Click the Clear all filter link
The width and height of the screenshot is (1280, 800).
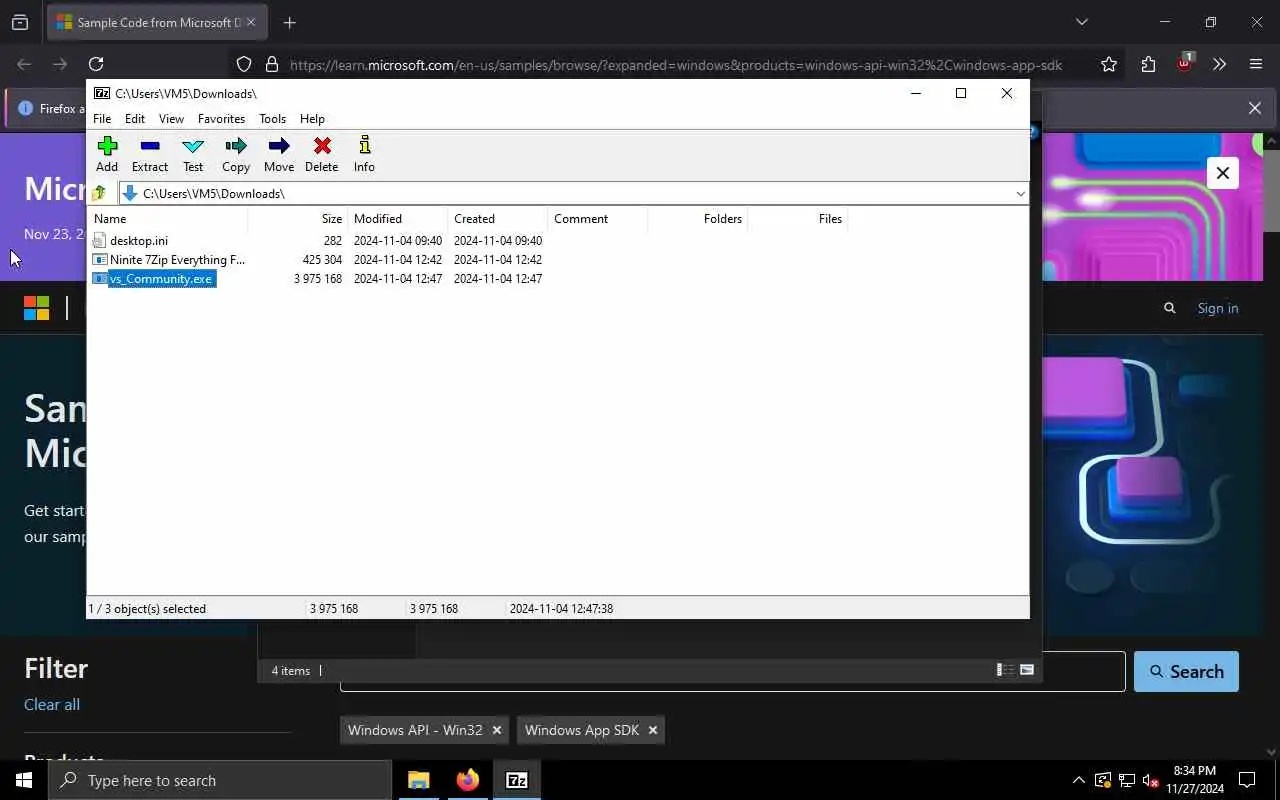coord(52,704)
